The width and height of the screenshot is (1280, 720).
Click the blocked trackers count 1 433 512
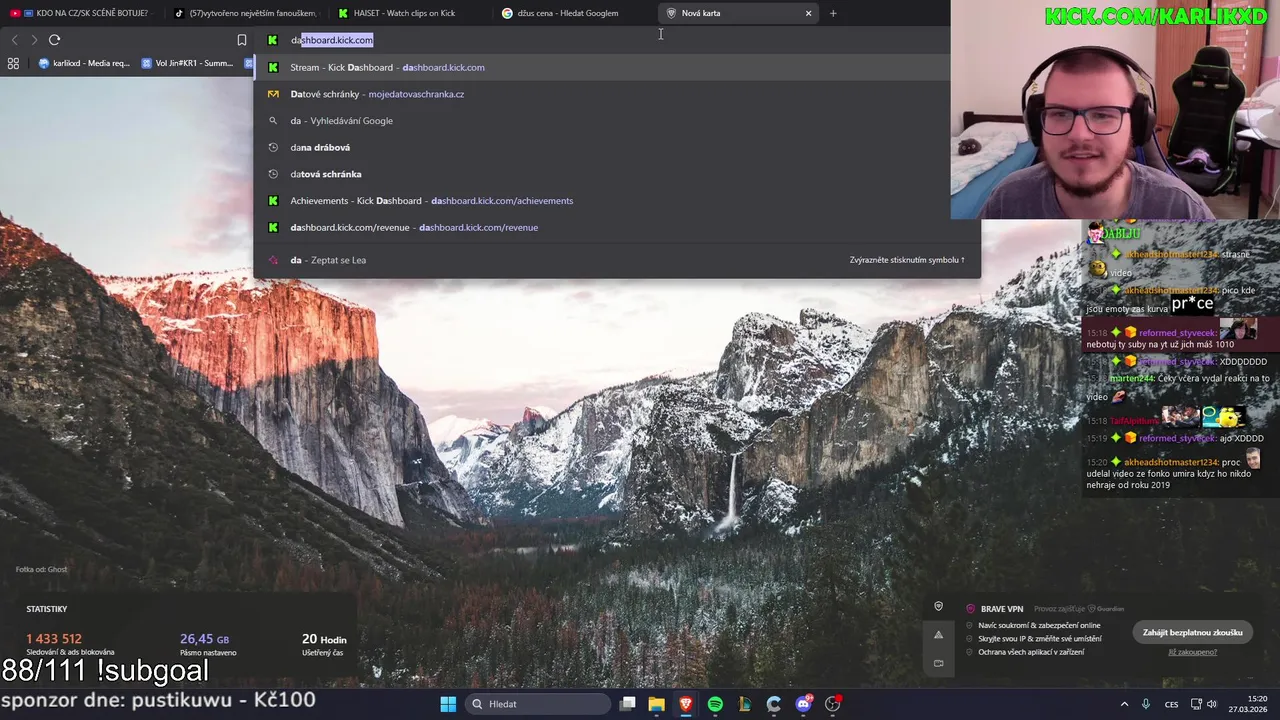[x=54, y=639]
